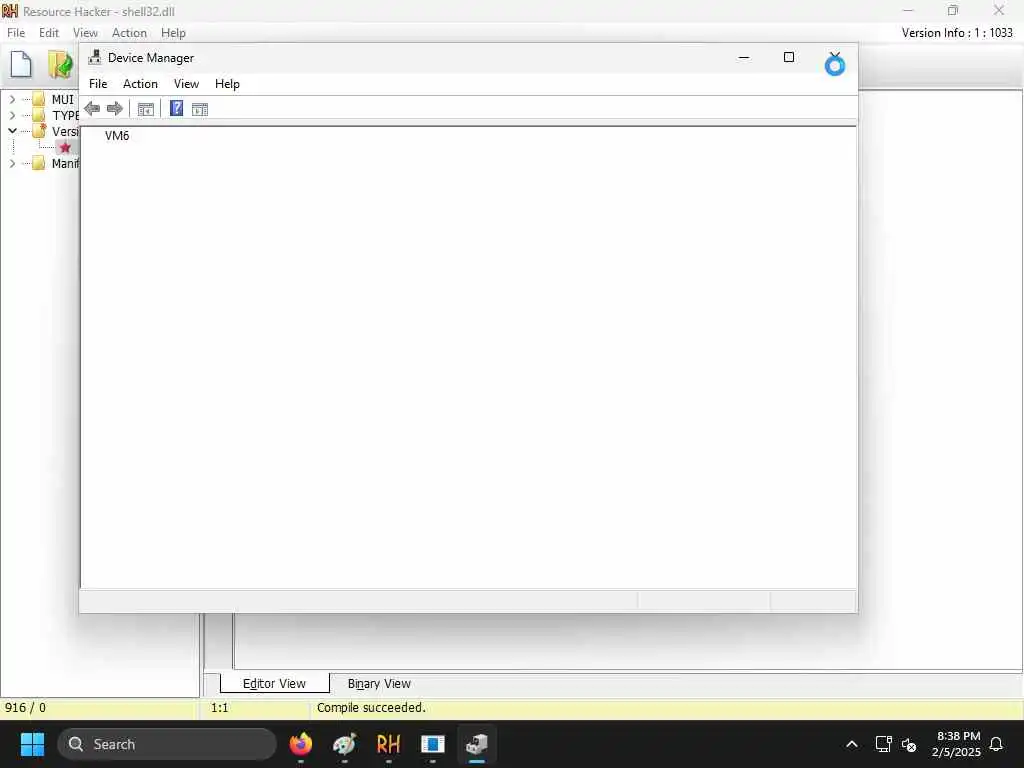Toggle console tree pane icon in Device Manager
The height and width of the screenshot is (768, 1024).
[x=146, y=109]
